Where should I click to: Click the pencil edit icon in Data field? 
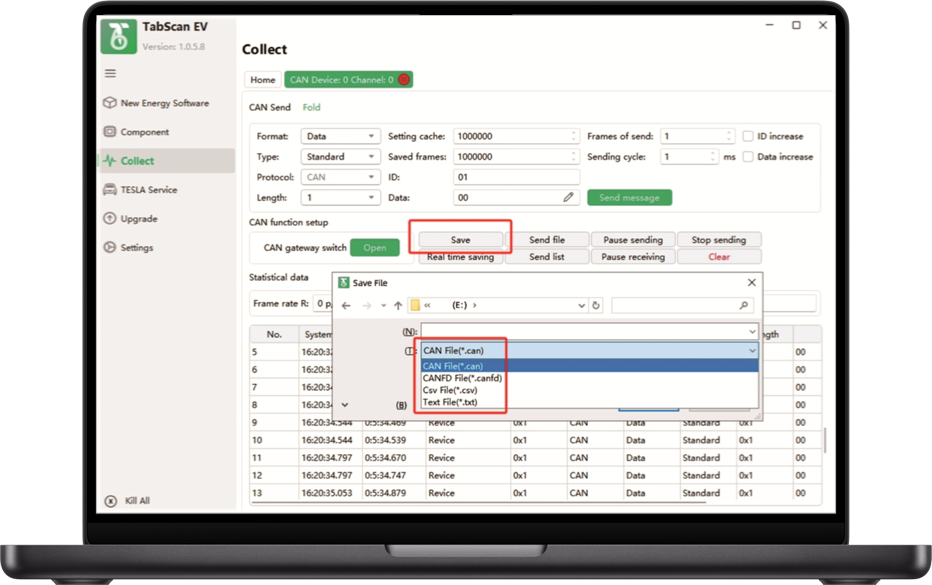[x=568, y=197]
